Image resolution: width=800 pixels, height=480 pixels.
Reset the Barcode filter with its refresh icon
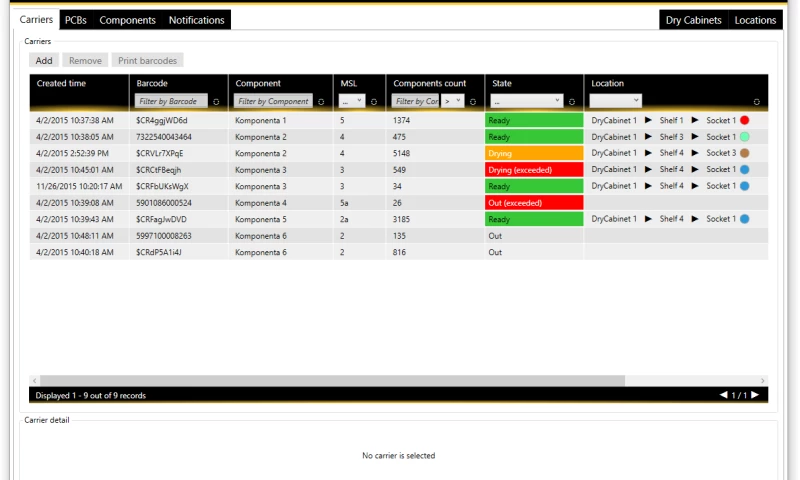point(216,101)
